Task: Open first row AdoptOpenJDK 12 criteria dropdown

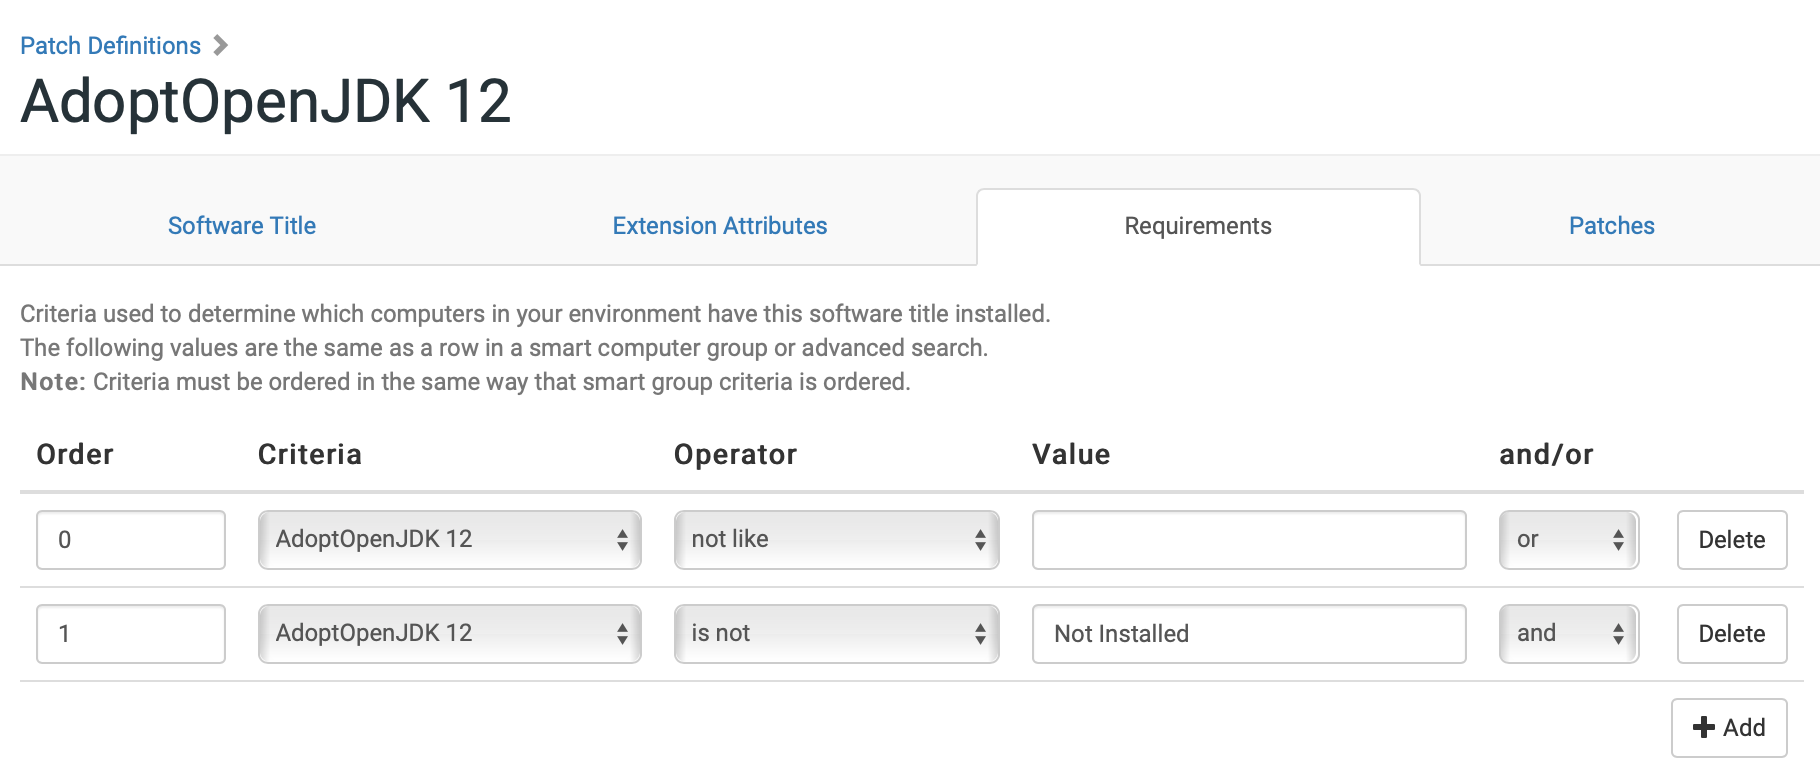Action: 450,540
